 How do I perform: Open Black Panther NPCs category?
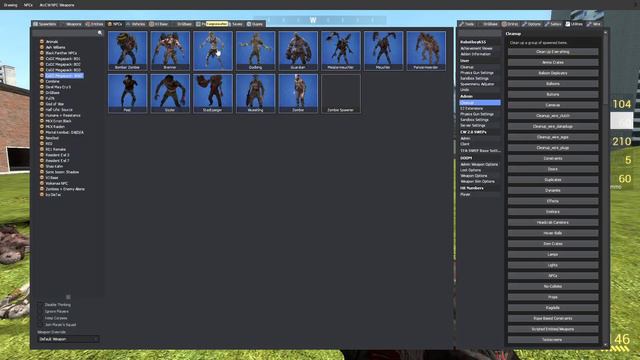[x=61, y=53]
